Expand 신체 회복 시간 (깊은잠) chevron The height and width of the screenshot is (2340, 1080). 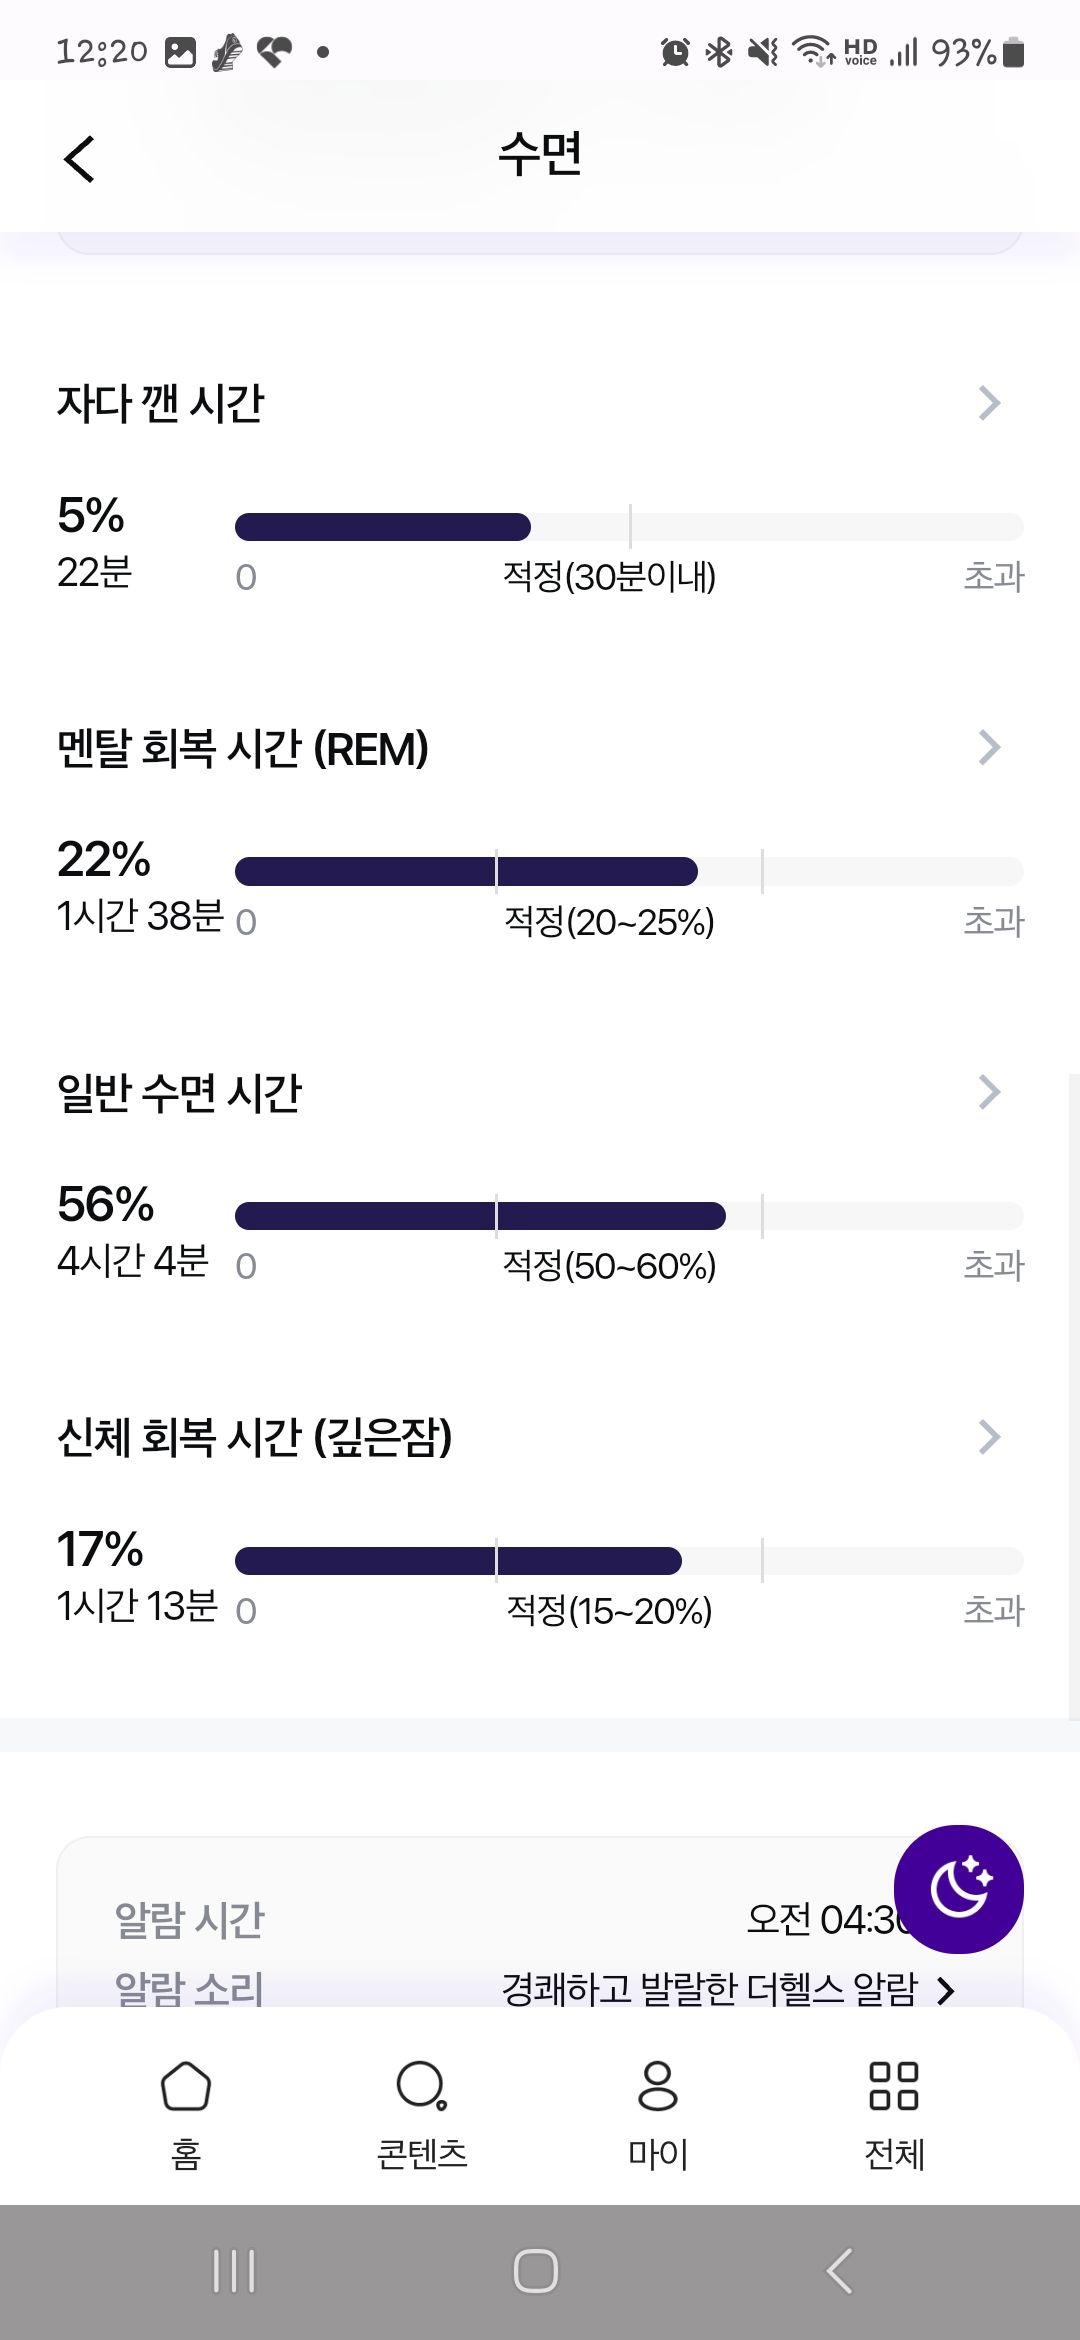989,1437
